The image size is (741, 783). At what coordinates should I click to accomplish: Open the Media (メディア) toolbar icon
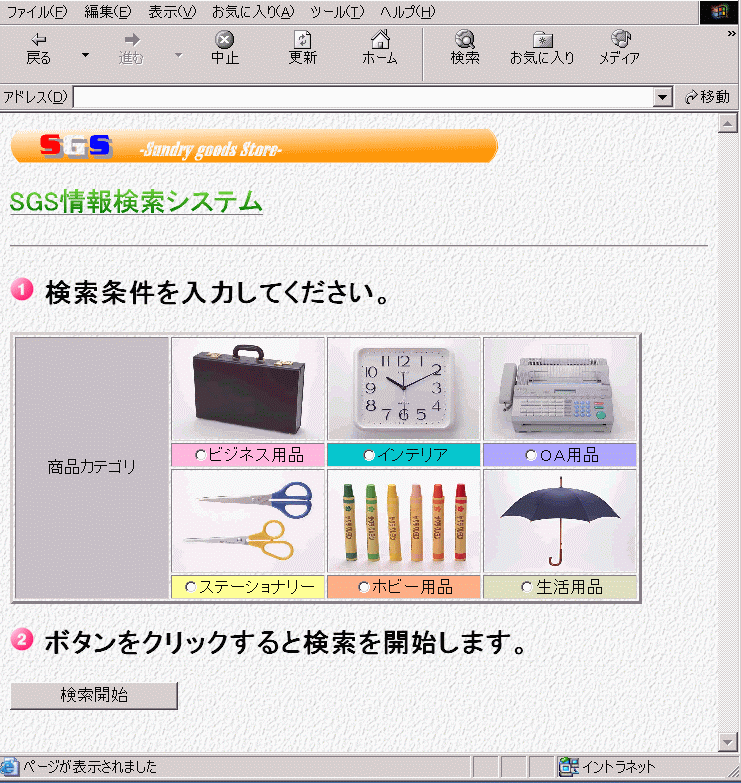(619, 40)
